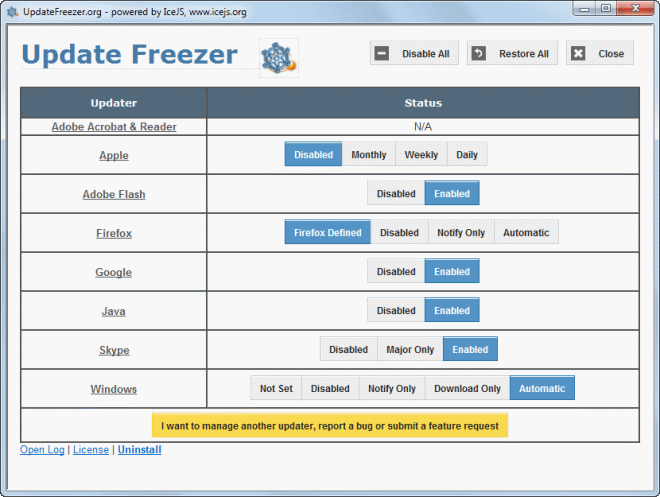Set Windows updates to Notify Only

click(x=391, y=388)
